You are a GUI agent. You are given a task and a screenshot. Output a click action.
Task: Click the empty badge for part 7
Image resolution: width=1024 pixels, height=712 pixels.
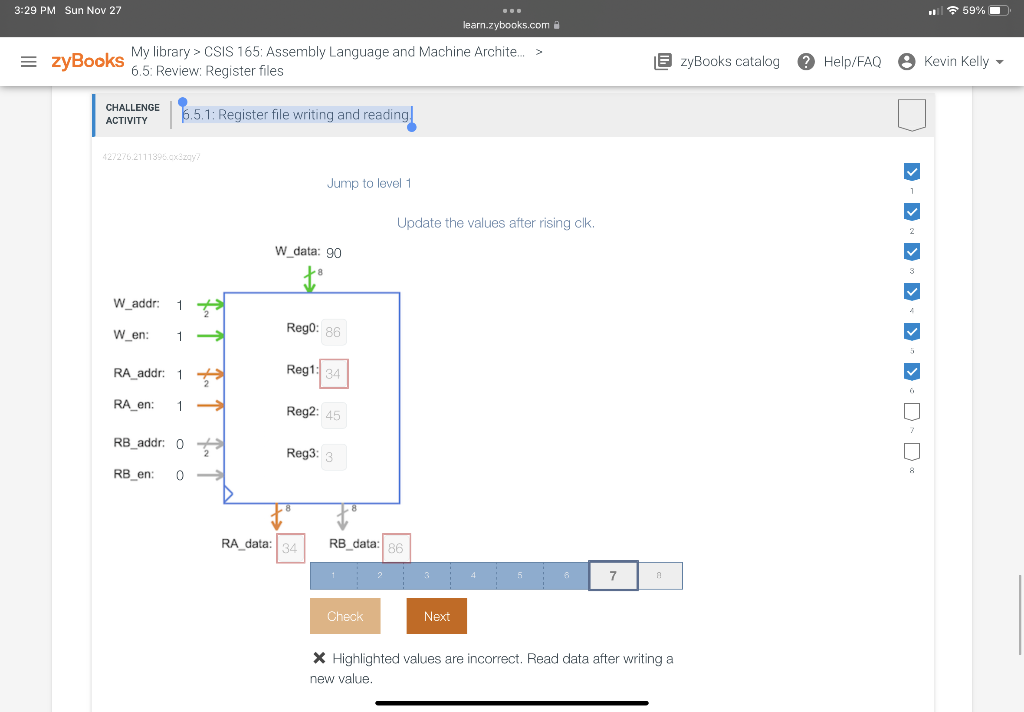(x=911, y=411)
